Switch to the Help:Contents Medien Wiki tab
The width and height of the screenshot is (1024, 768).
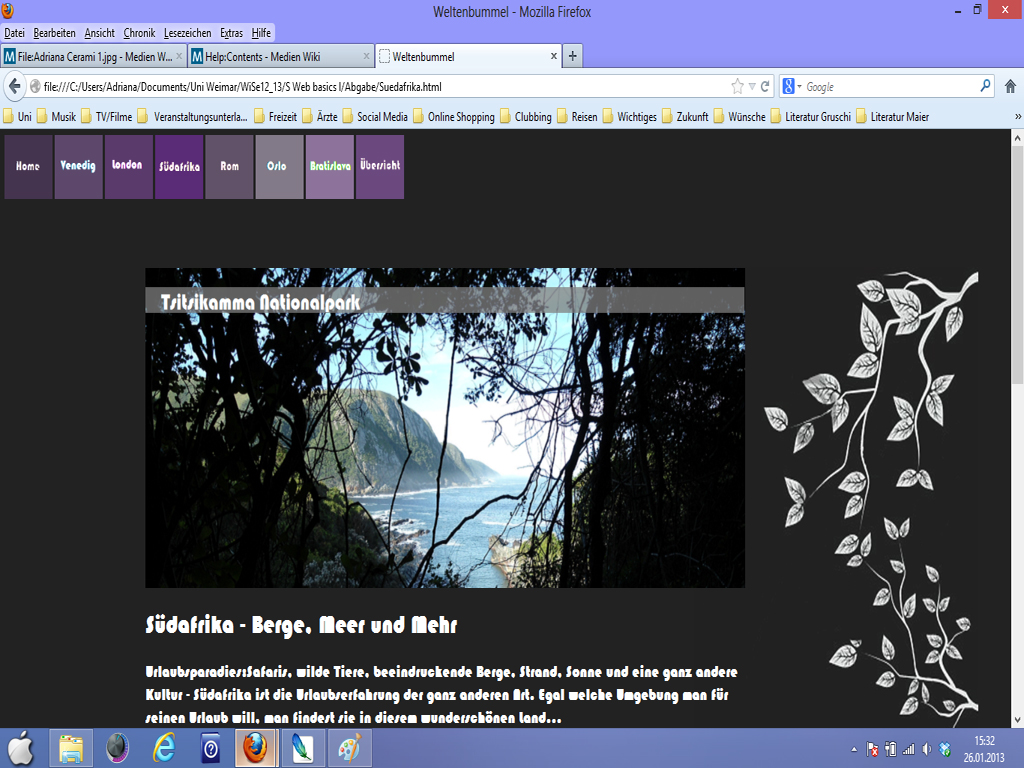click(x=270, y=56)
